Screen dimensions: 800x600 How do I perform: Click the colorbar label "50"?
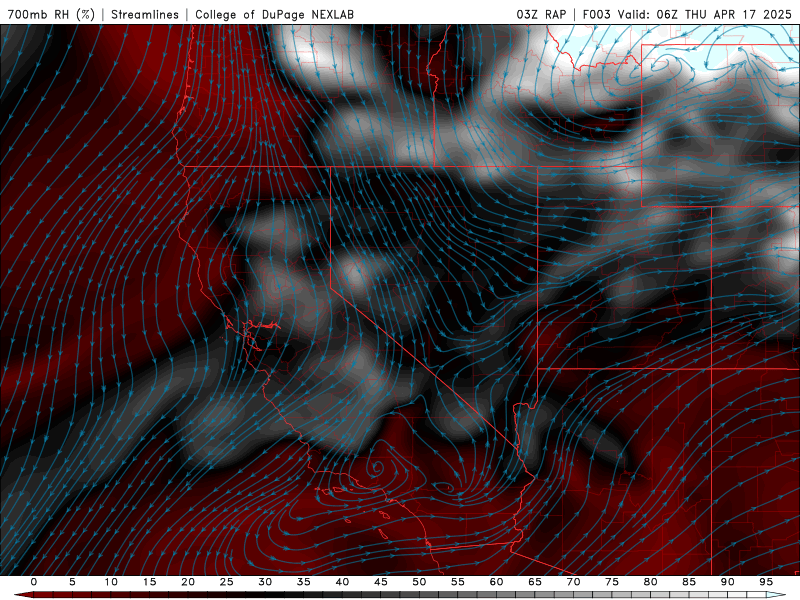(419, 582)
